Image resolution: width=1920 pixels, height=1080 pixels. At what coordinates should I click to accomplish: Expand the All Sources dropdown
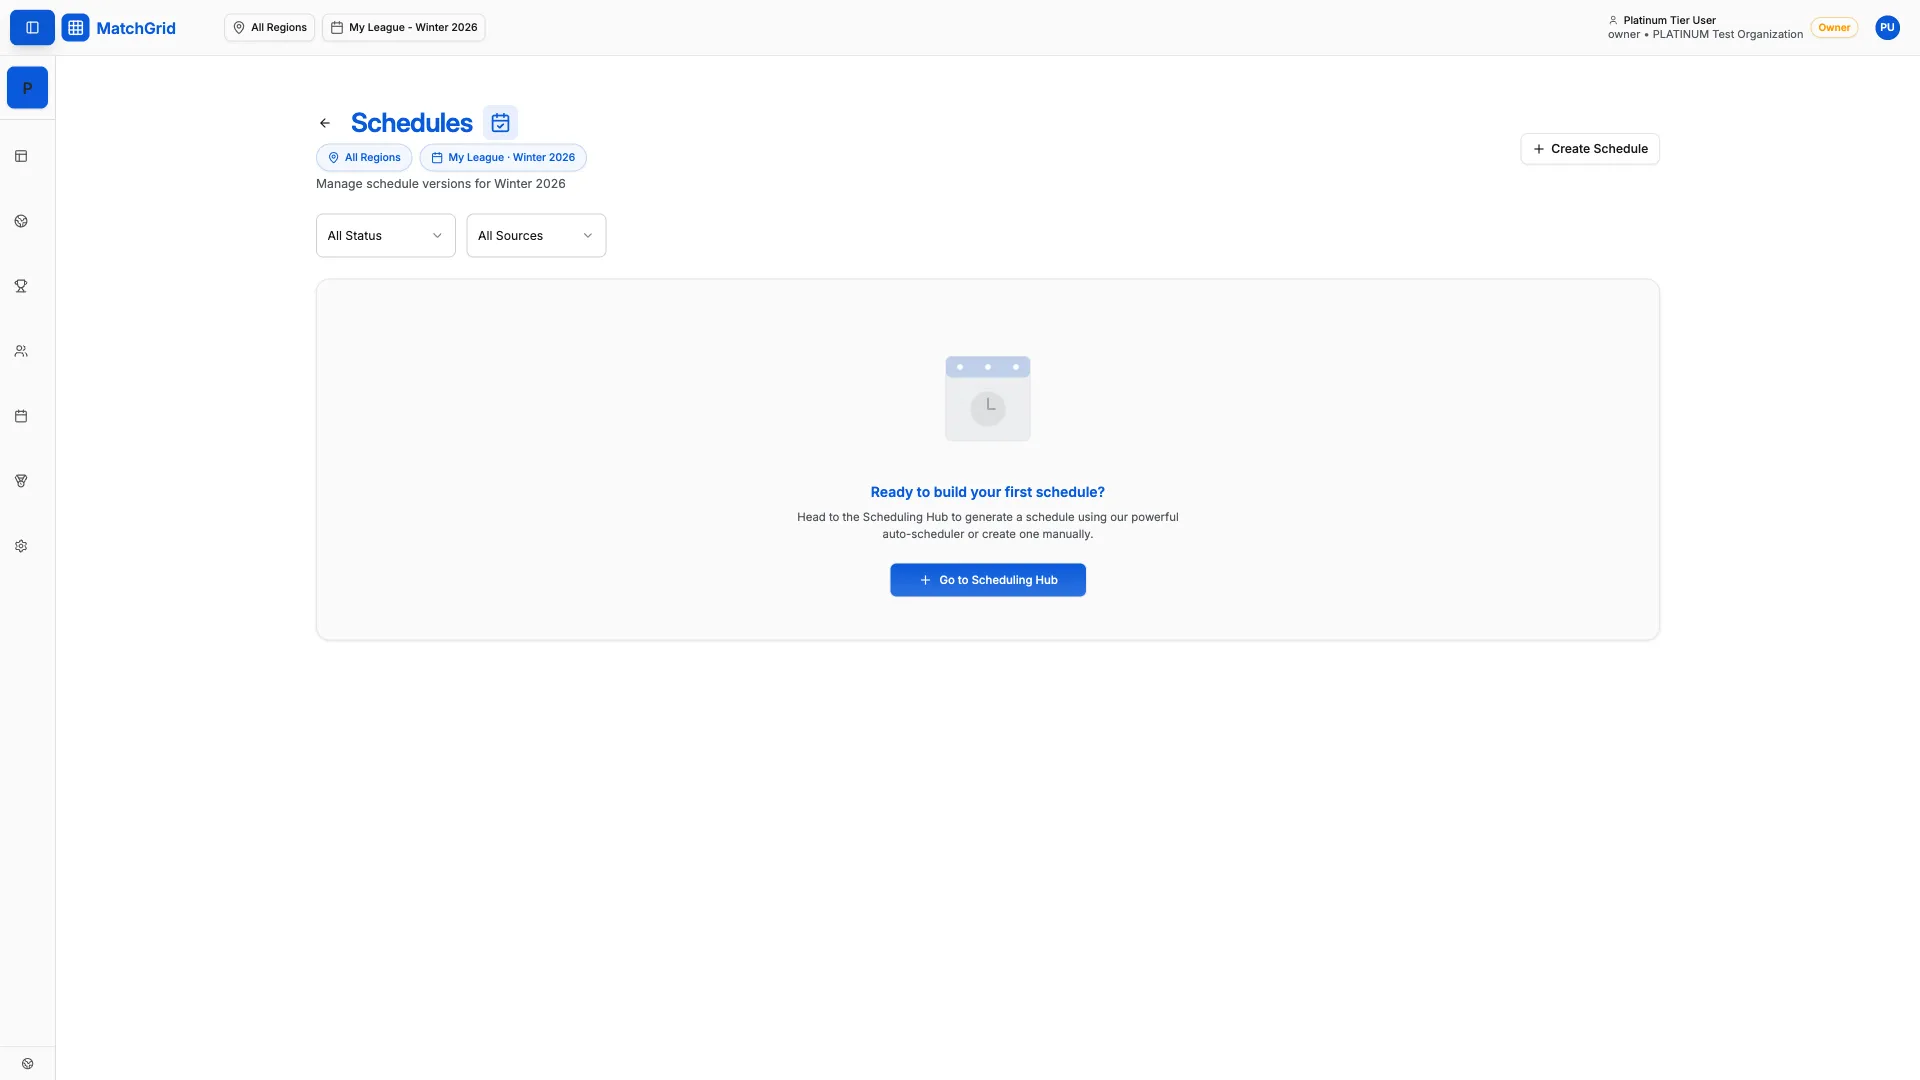(x=535, y=236)
